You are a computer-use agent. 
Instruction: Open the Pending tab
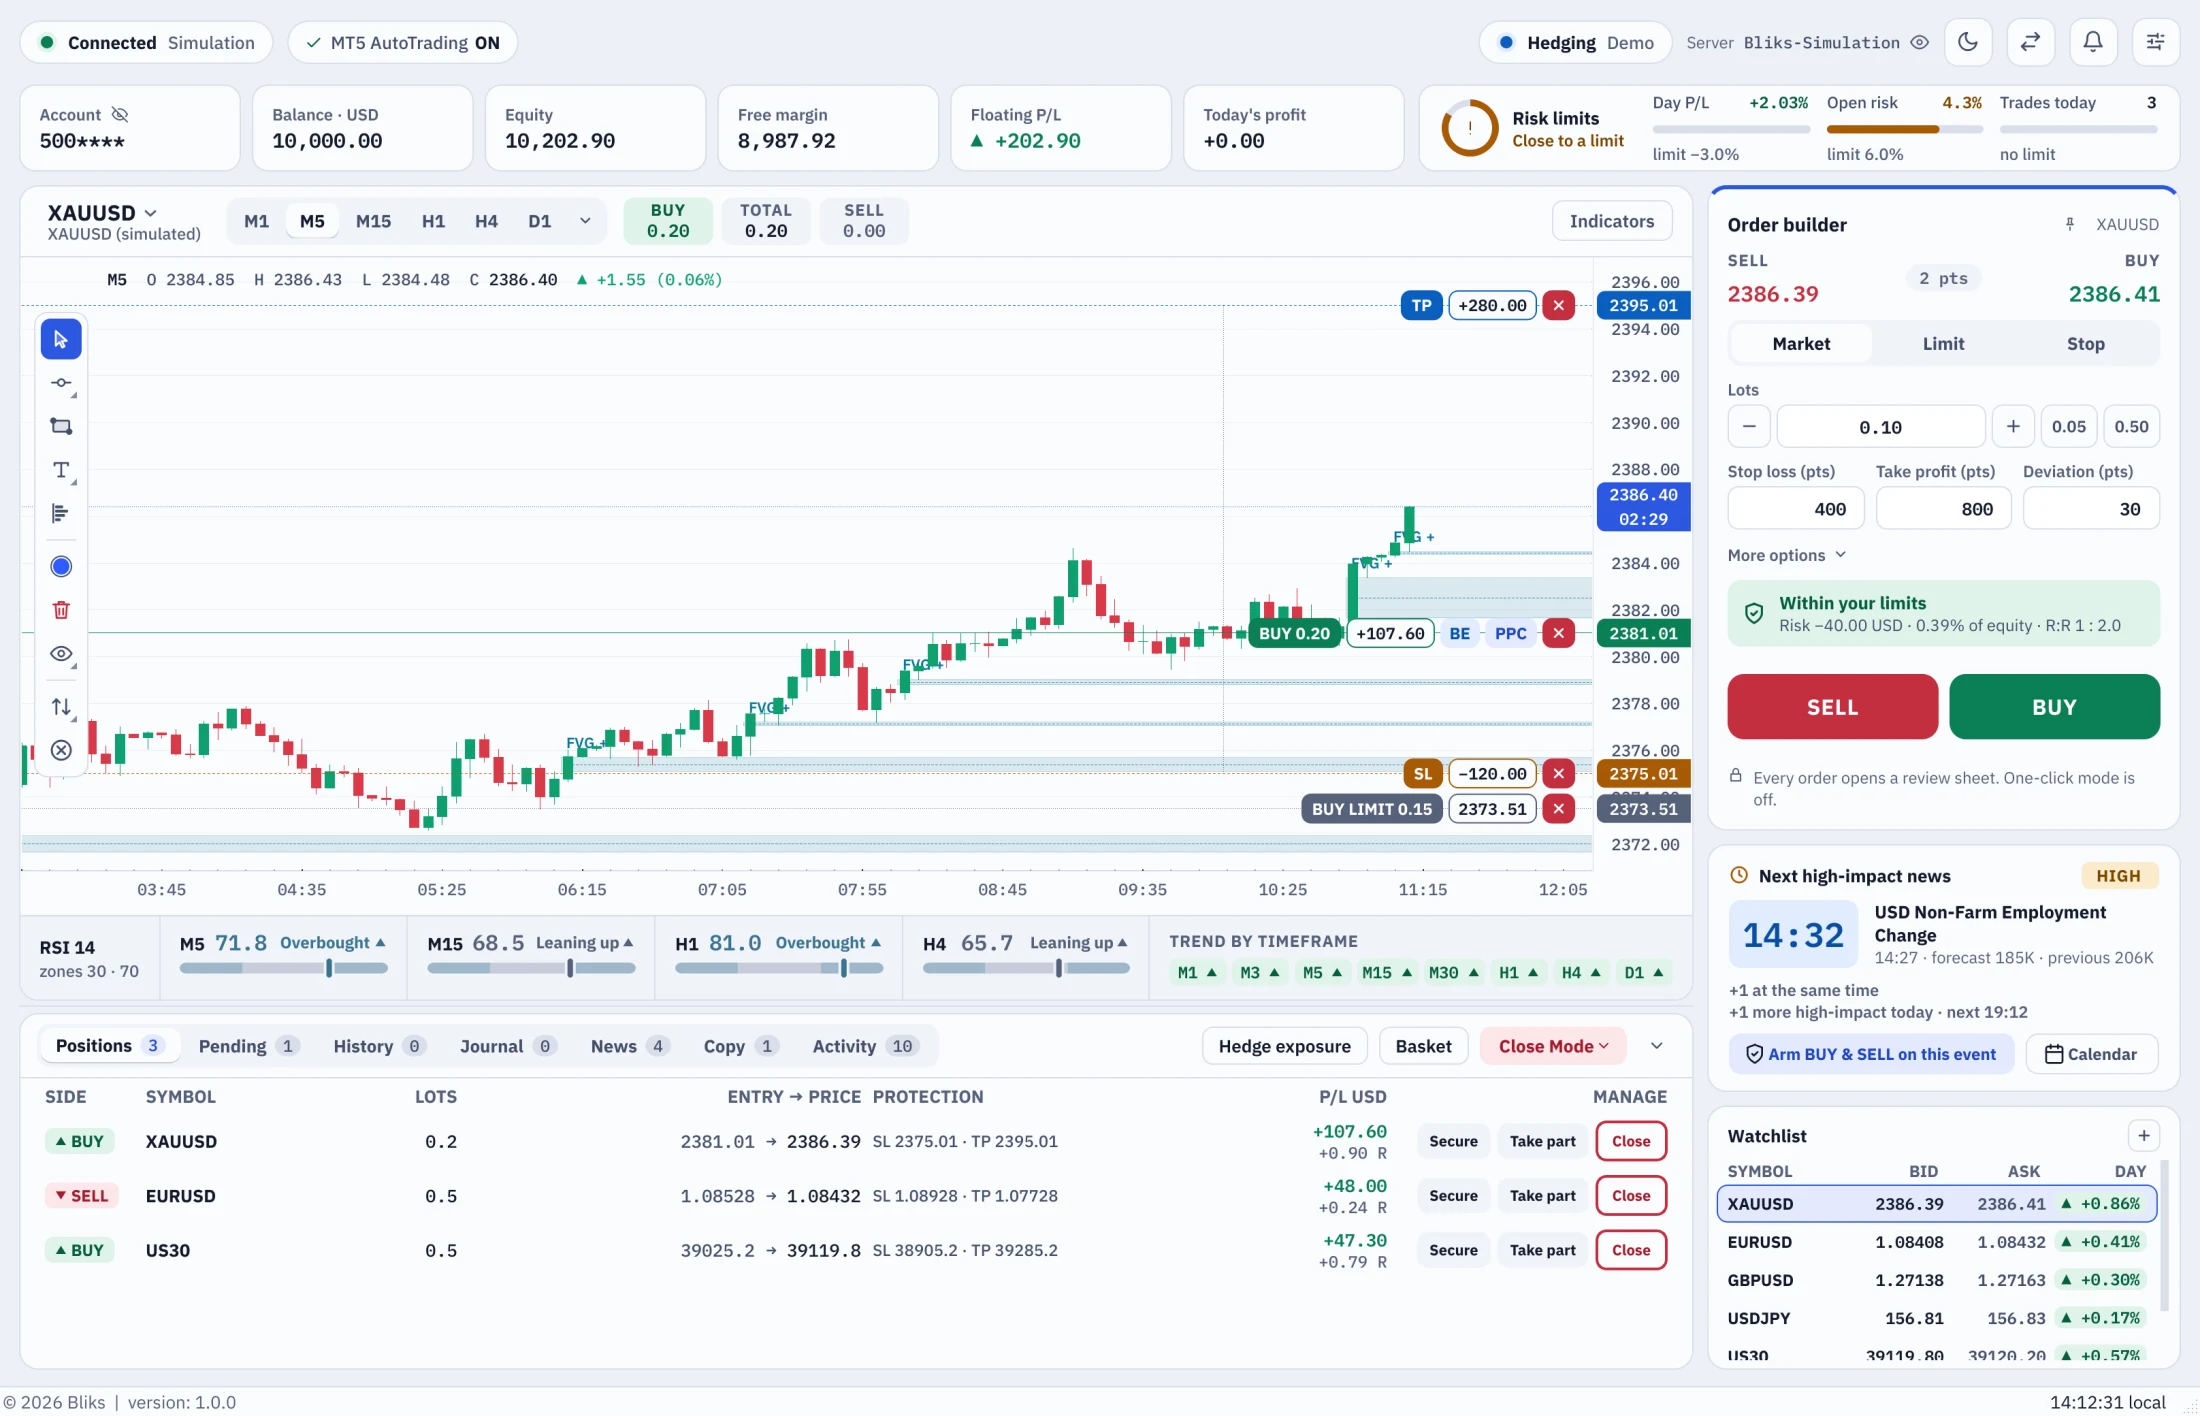coord(248,1046)
